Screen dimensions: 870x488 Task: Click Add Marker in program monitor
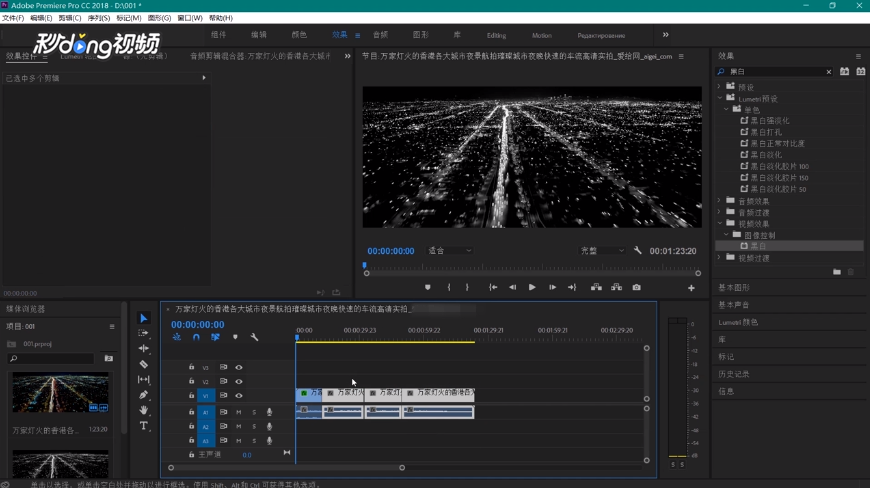(427, 287)
